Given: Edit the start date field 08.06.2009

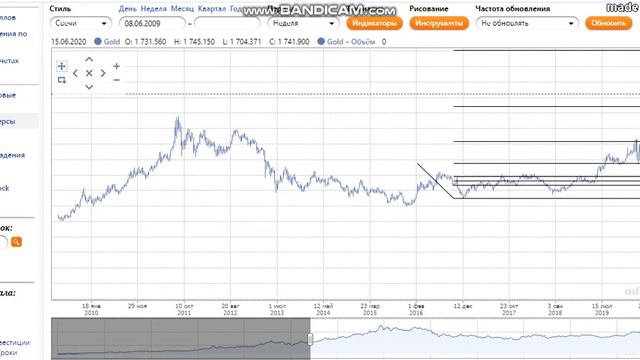Looking at the screenshot, I should (152, 23).
